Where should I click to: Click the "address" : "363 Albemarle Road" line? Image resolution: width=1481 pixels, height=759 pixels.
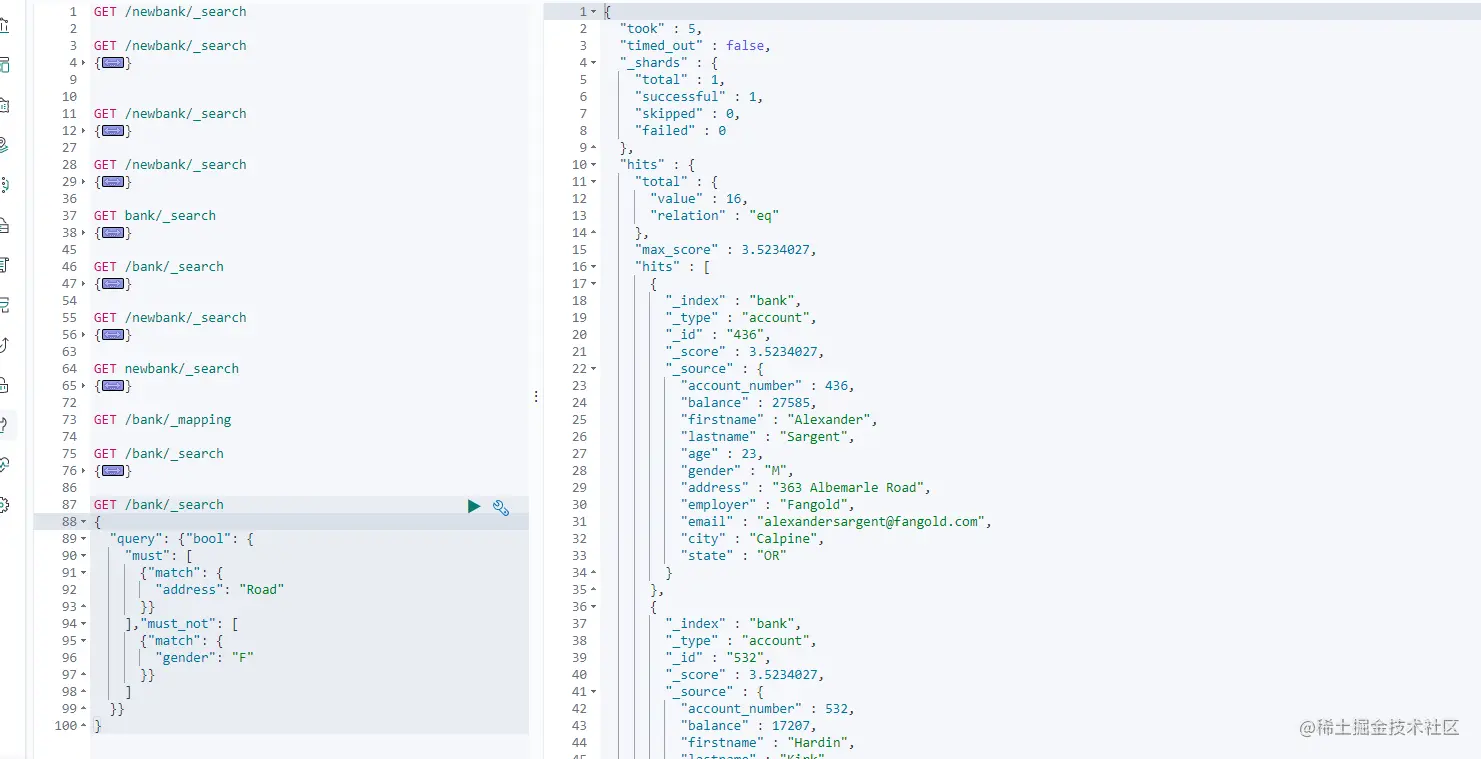[x=806, y=488]
